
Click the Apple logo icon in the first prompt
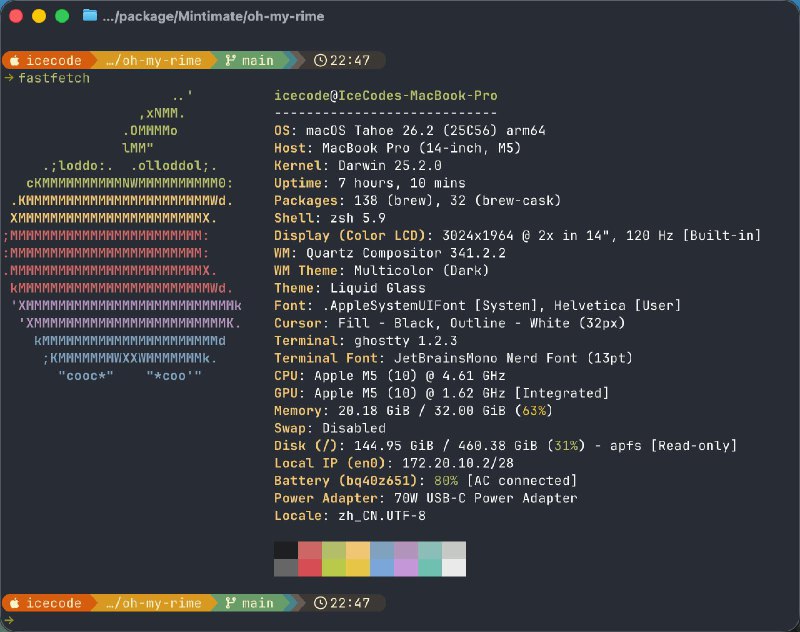click(15, 60)
